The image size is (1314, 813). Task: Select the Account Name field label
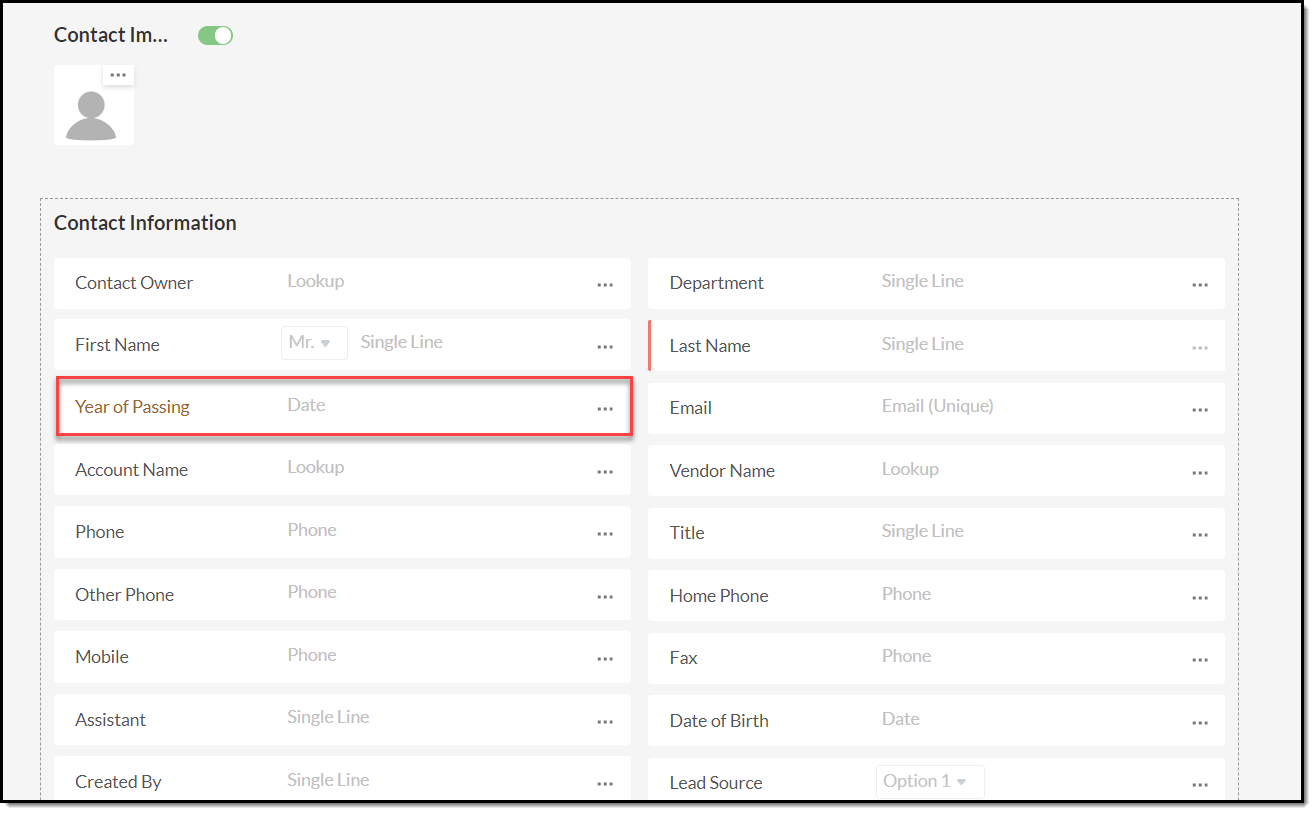[131, 470]
